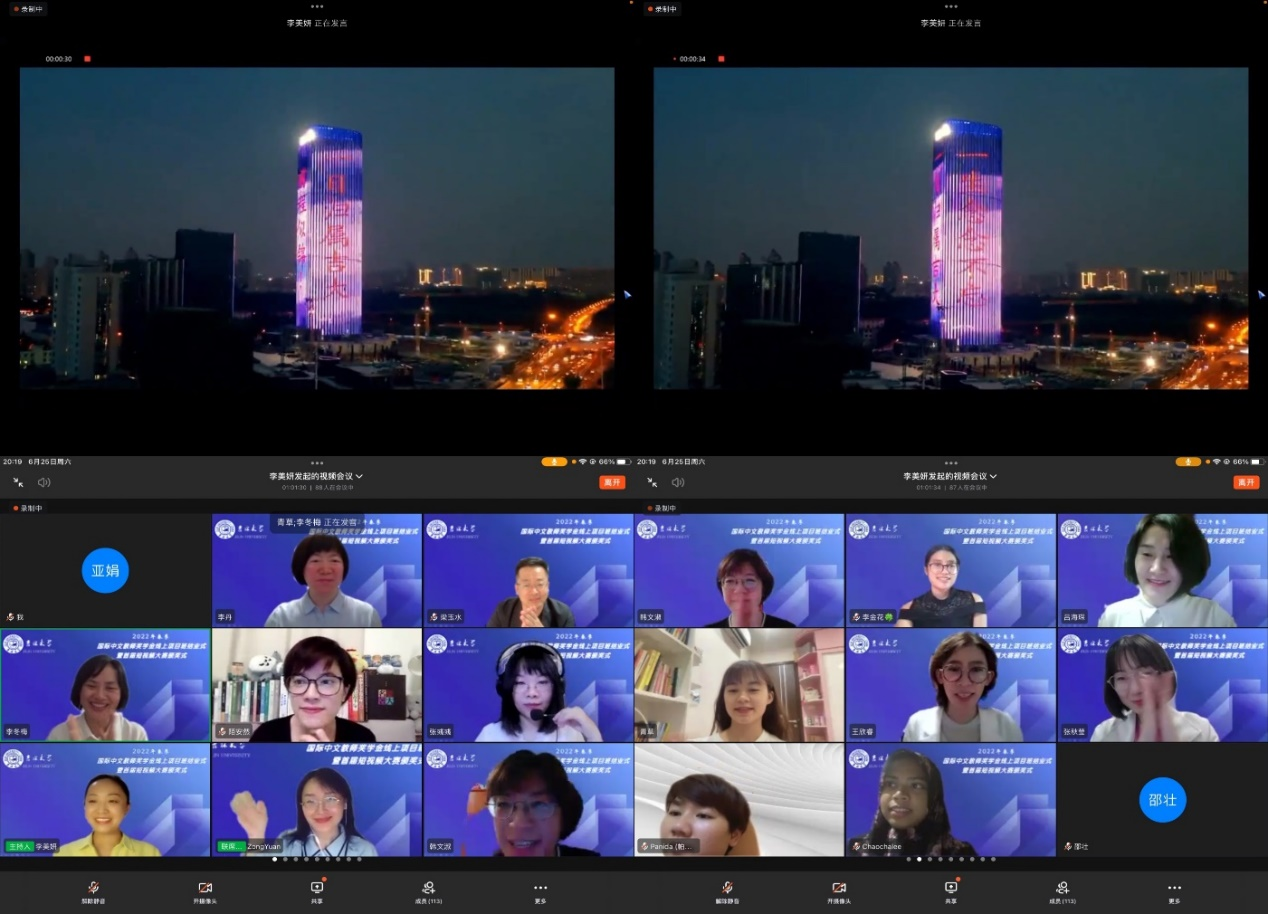
Task: Toggle speaker icon in the right meeting window
Action: point(678,482)
